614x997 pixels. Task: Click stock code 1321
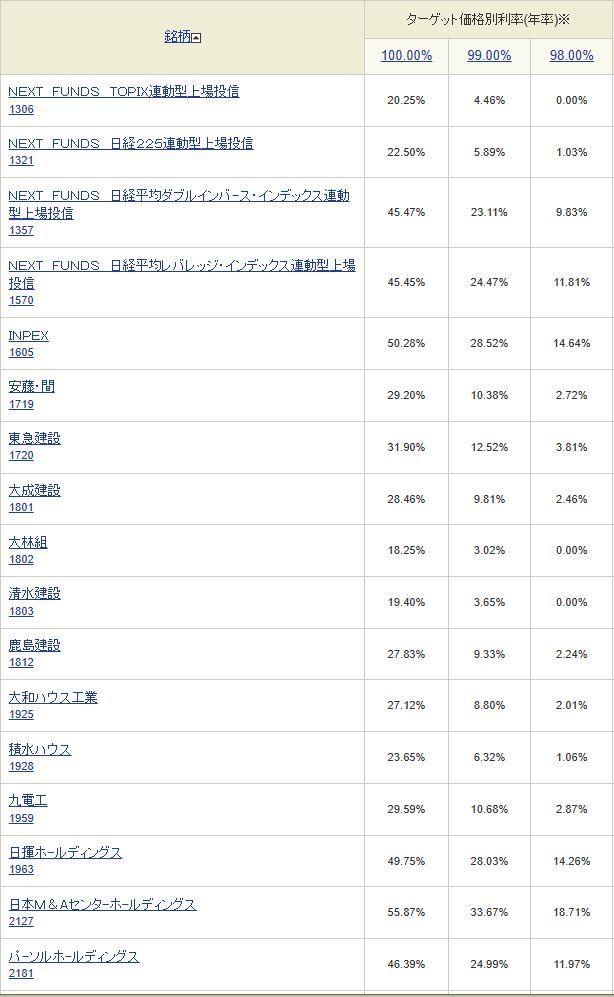pos(21,160)
